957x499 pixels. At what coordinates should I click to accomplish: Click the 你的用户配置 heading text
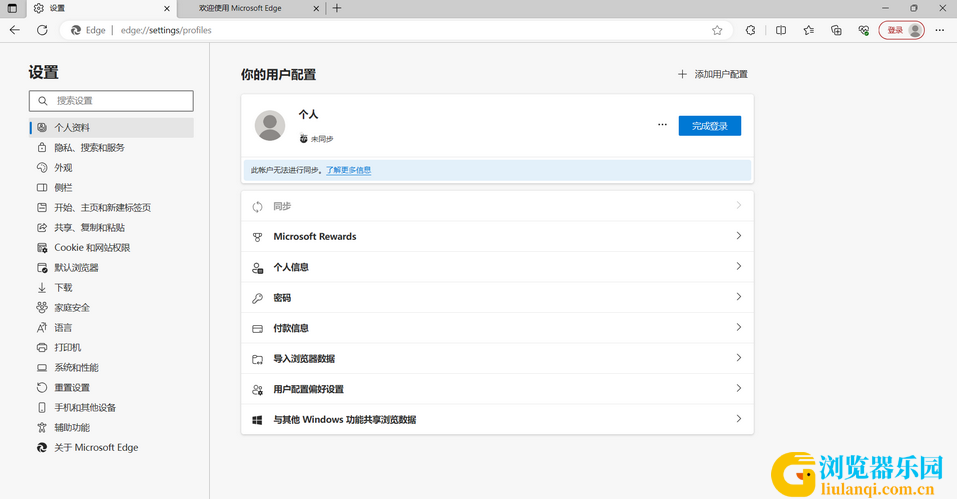[278, 74]
